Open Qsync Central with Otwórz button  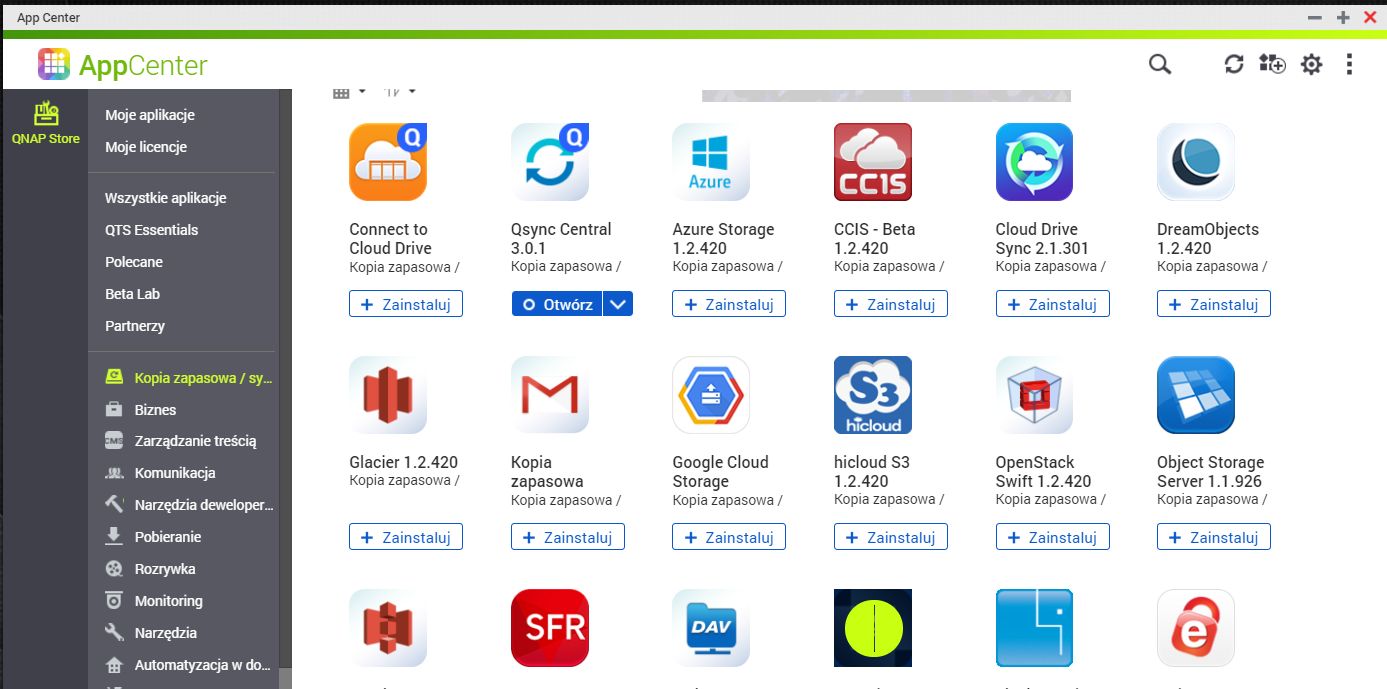pos(557,304)
